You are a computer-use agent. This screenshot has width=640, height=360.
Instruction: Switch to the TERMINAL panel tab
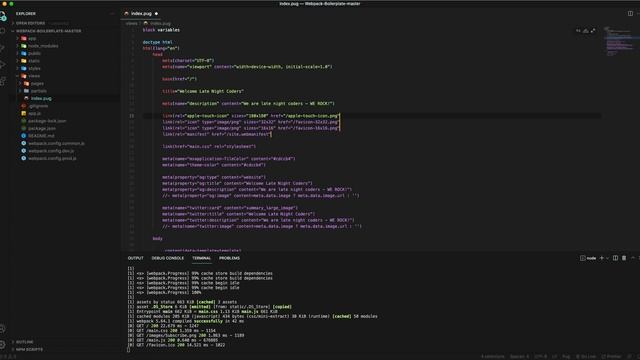tap(202, 258)
